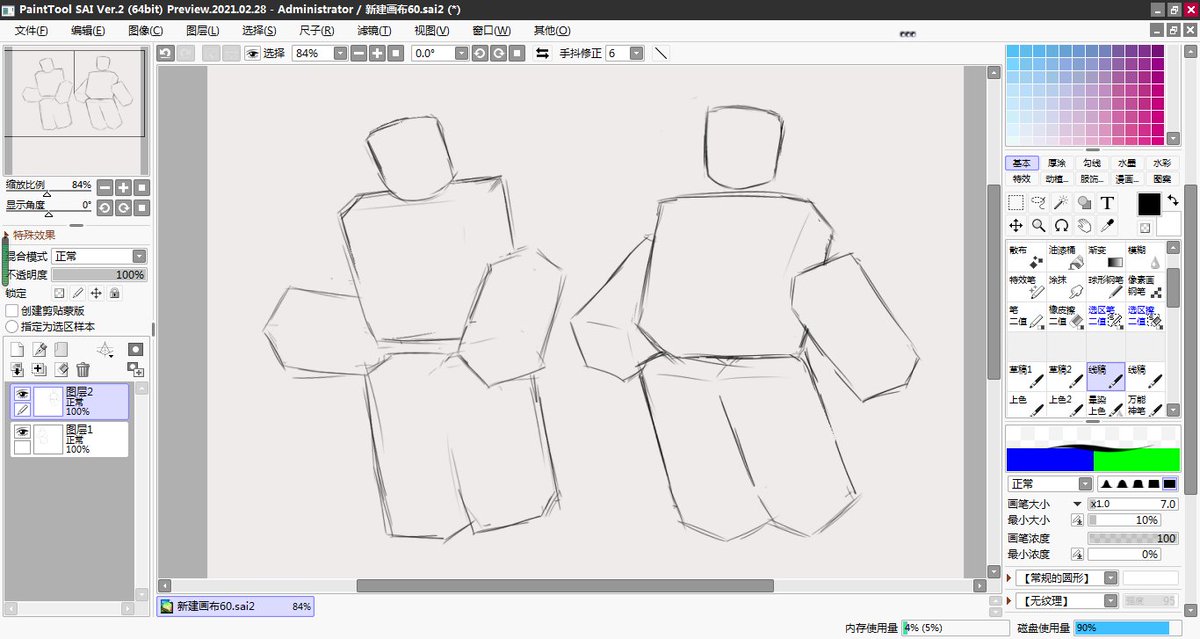Undo with the toolbar undo arrow
The width and height of the screenshot is (1200, 639).
[165, 53]
